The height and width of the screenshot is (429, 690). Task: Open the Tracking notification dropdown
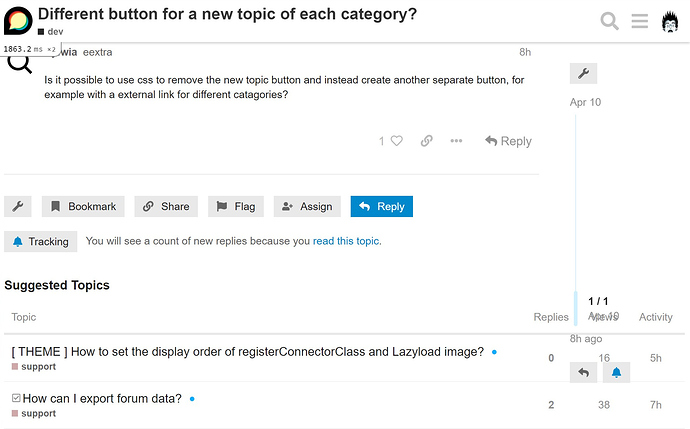point(40,242)
